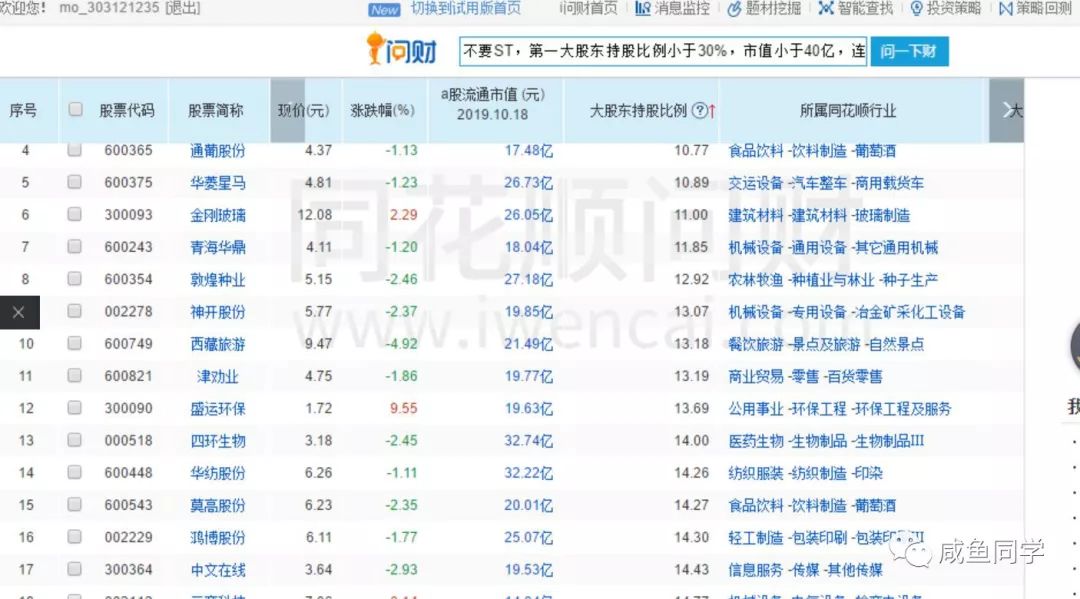This screenshot has height=599, width=1080.
Task: Check the box for 000518 四环生物
Action: pos(74,440)
